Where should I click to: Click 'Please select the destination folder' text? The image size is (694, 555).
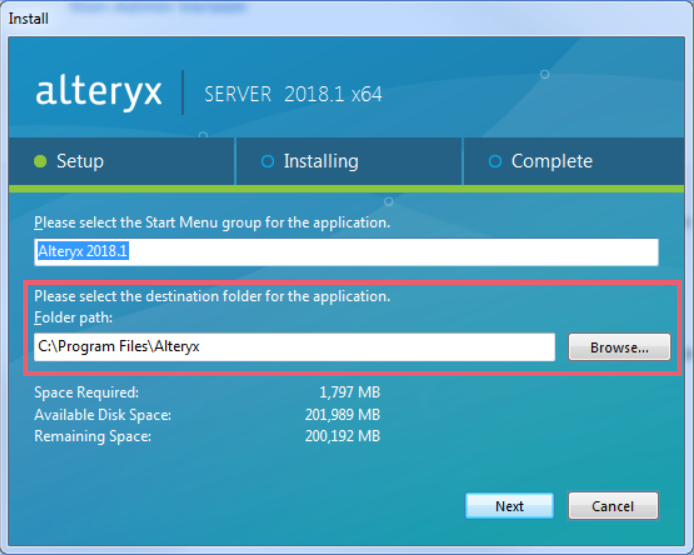pos(212,296)
